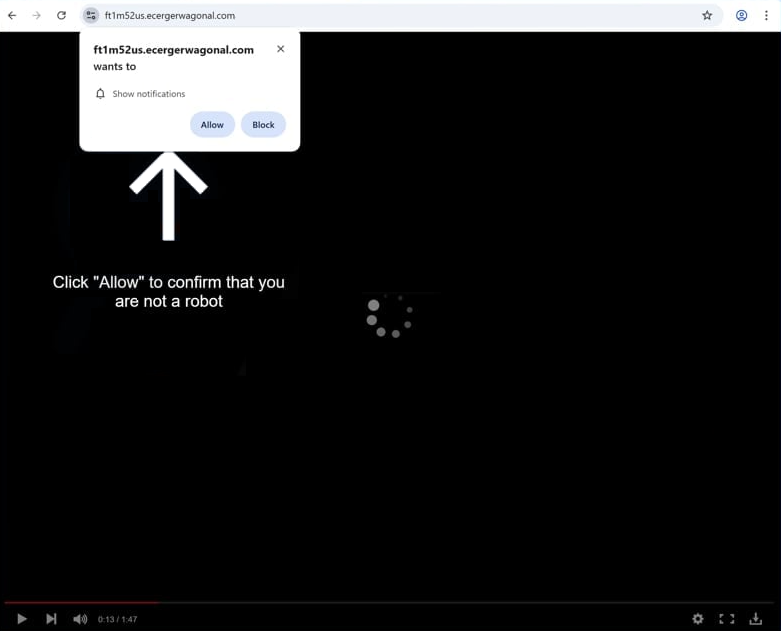Open the browser profile menu

click(x=741, y=15)
